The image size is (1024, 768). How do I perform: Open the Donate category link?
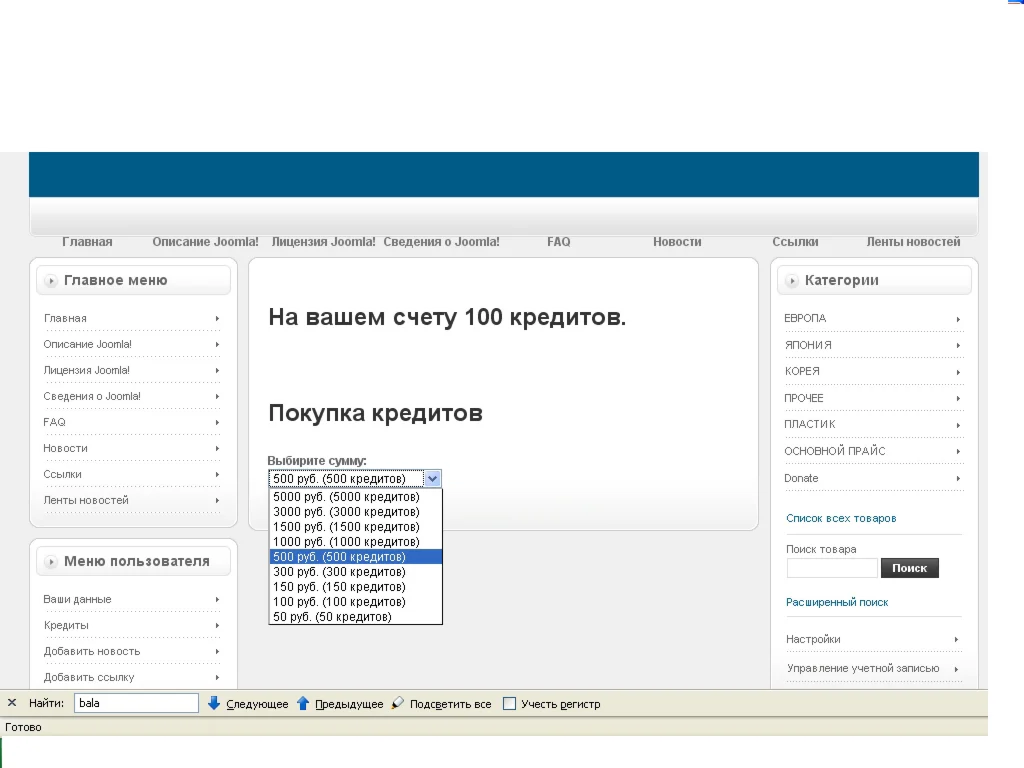[x=801, y=478]
